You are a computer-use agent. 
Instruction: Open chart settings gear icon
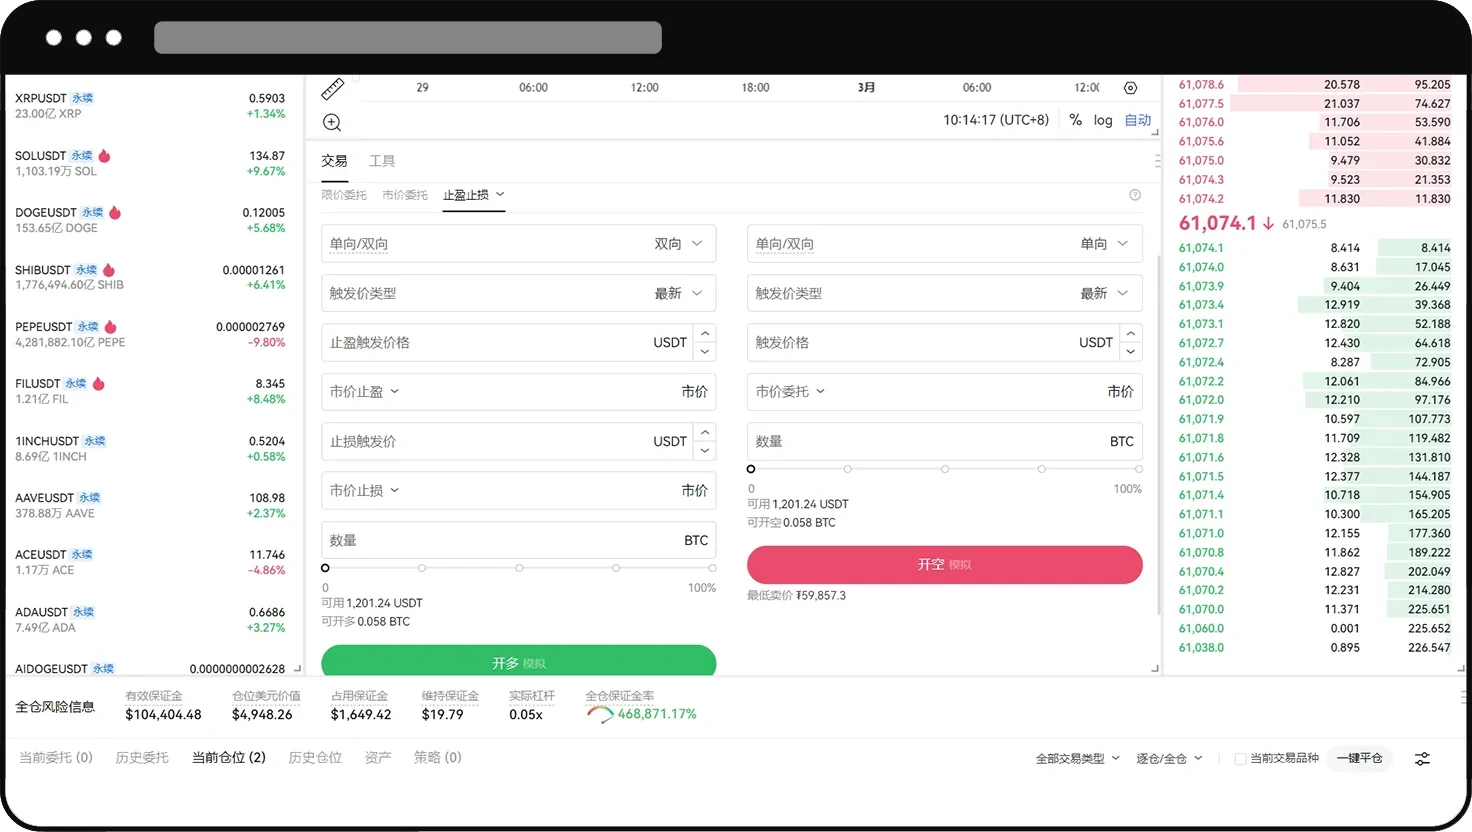click(x=1130, y=88)
